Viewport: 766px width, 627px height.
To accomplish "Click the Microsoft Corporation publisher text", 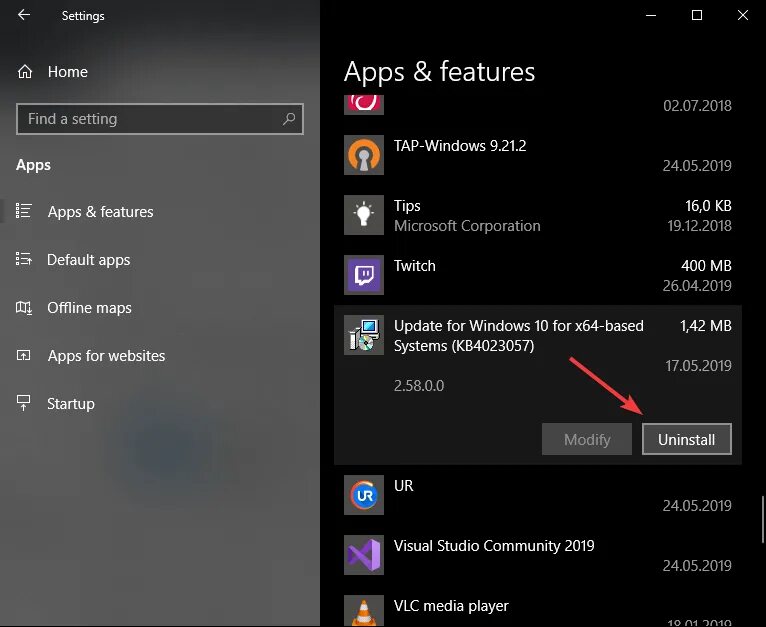I will point(467,226).
